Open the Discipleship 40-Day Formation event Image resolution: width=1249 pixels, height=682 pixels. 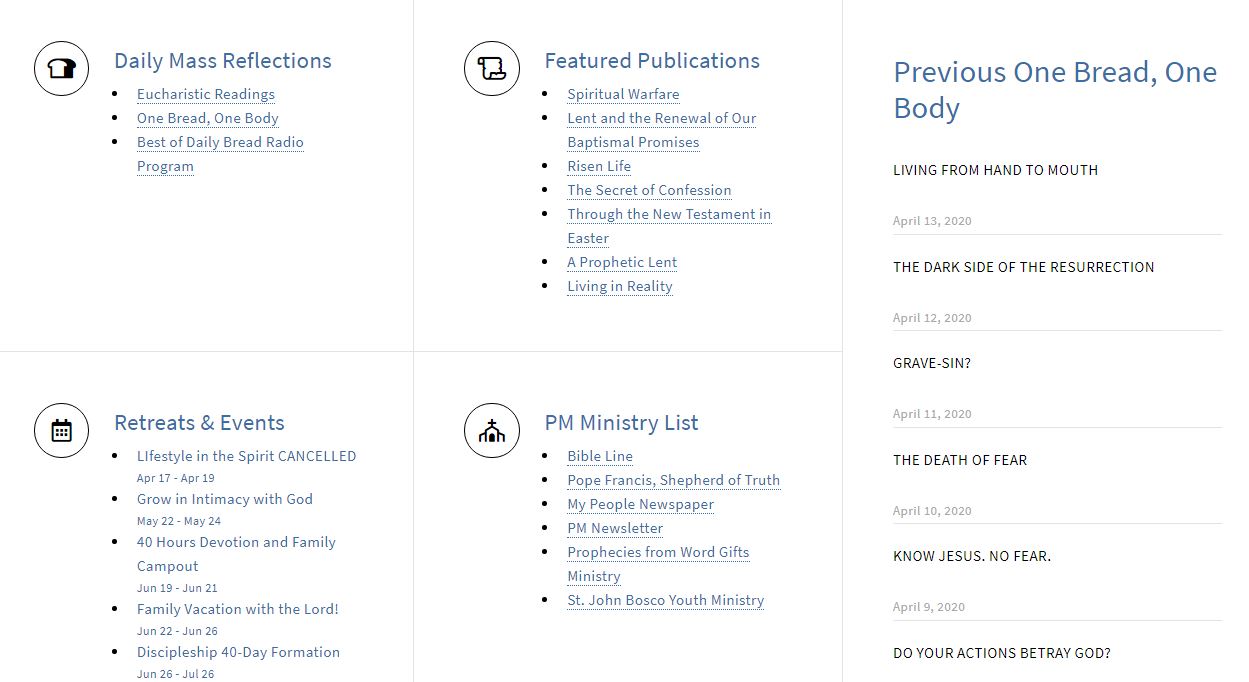click(x=238, y=652)
